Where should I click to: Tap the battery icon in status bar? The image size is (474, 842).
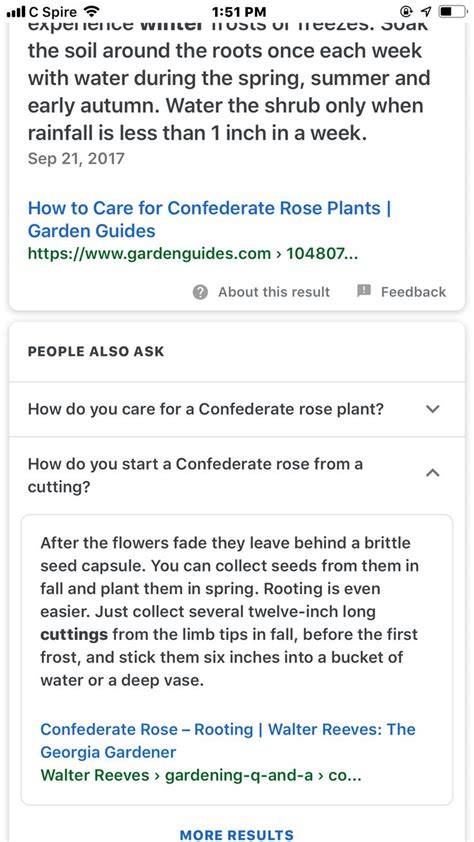click(x=453, y=11)
